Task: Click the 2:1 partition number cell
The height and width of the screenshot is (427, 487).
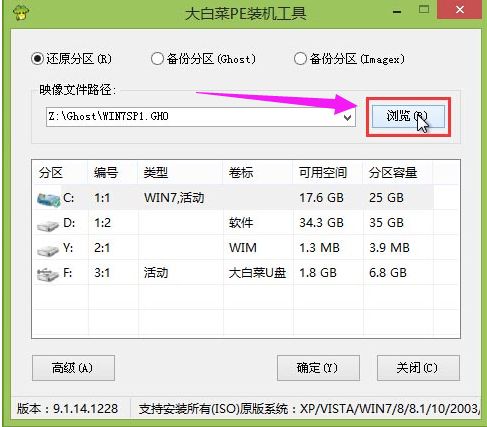Action: [102, 248]
